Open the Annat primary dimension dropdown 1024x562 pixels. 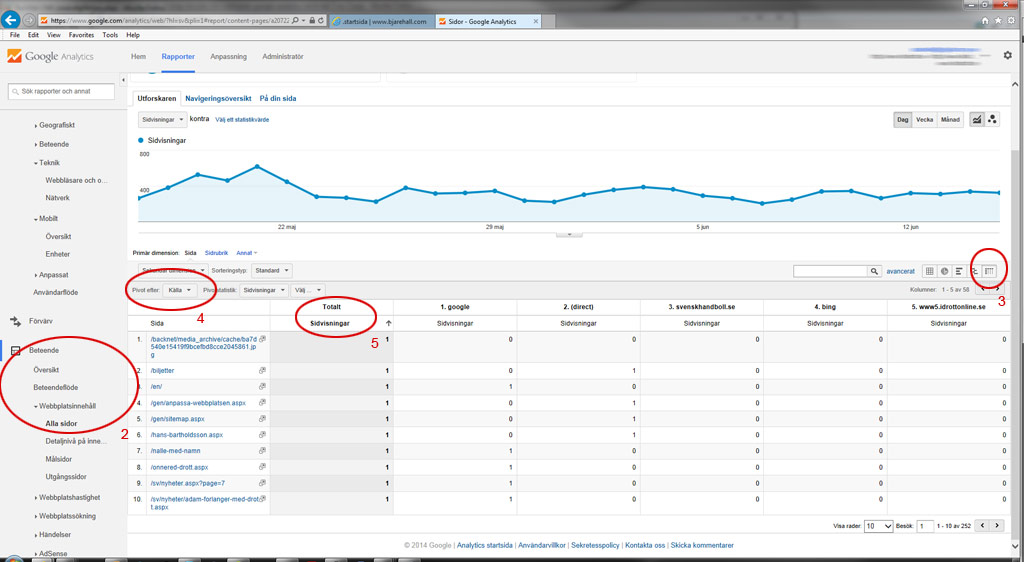point(247,253)
